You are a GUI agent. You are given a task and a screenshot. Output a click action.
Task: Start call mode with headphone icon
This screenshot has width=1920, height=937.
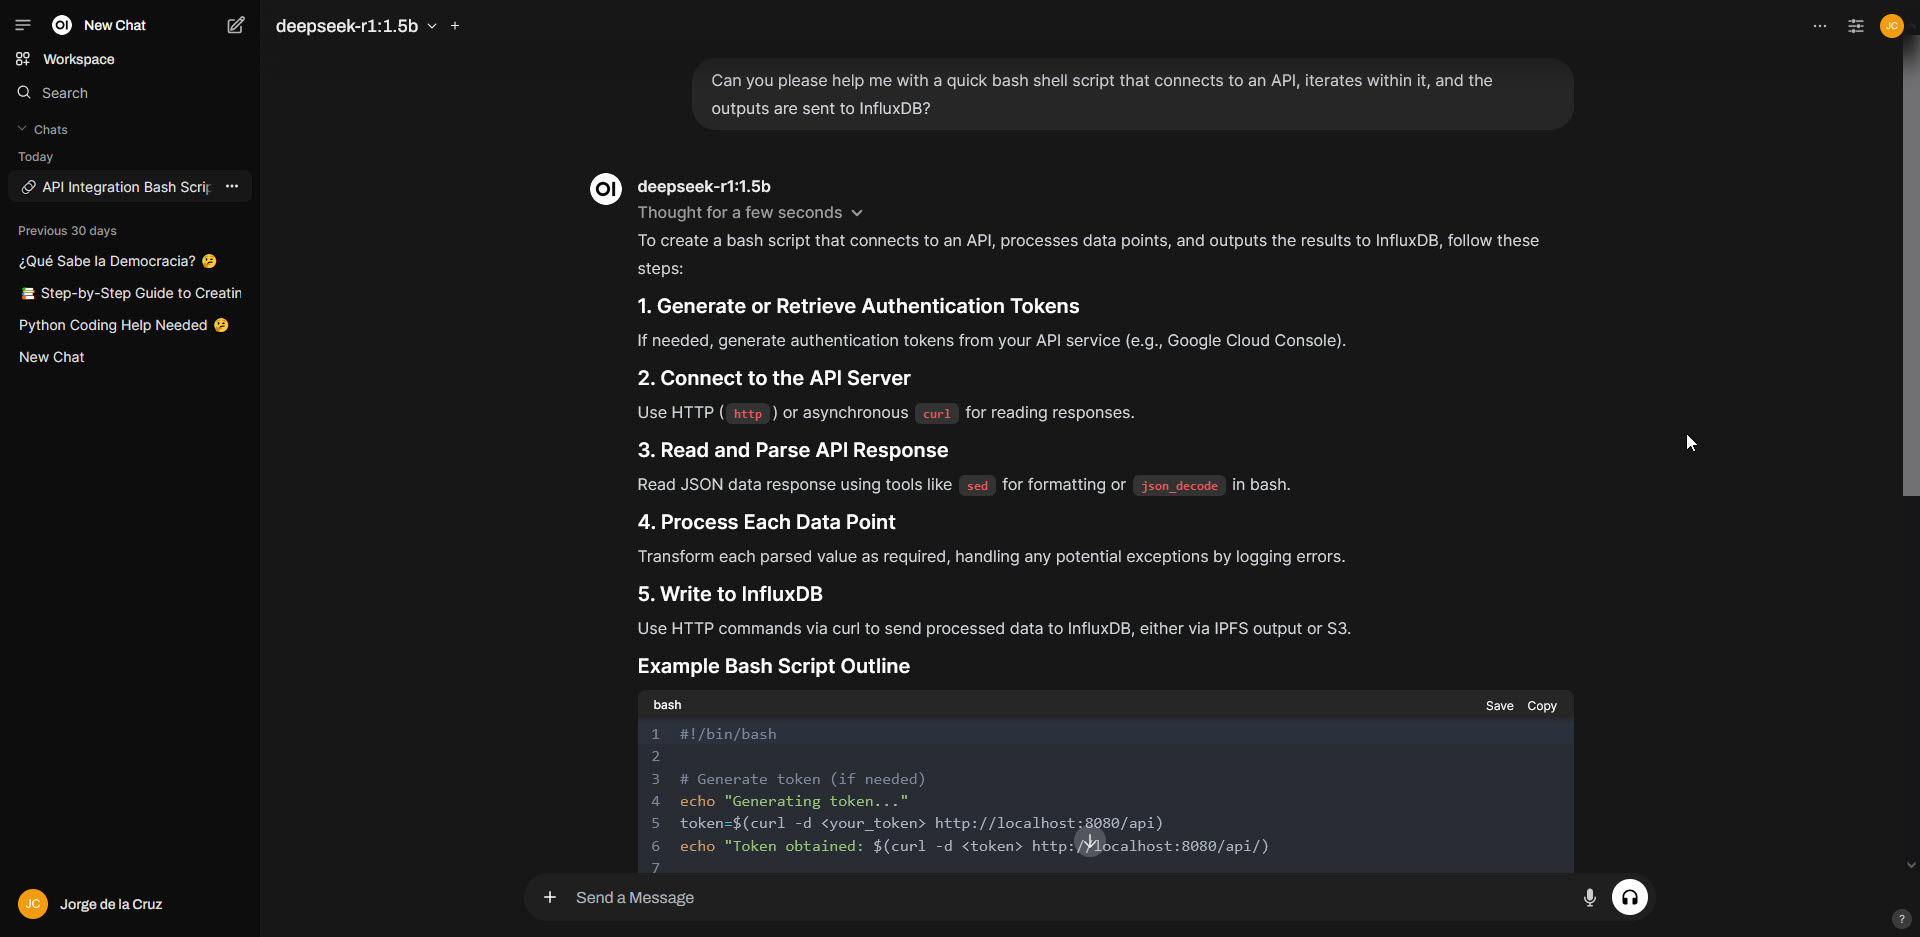[x=1630, y=897]
